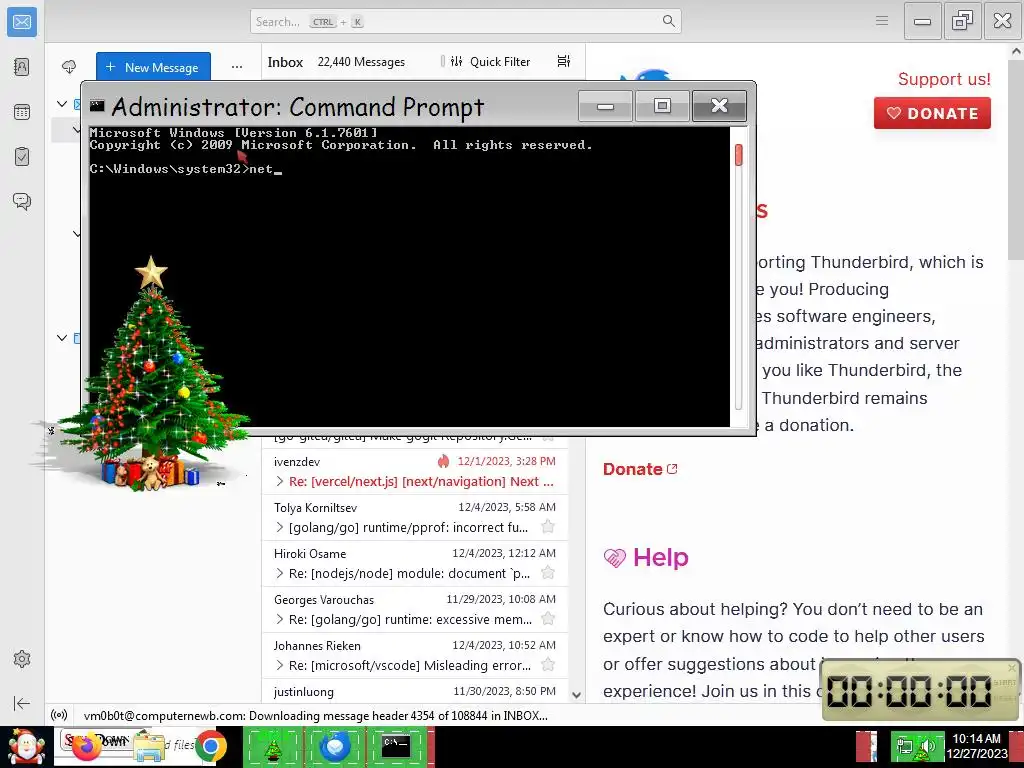Switch to Thunderbird in taskbar
1024x768 pixels.
tap(335, 747)
